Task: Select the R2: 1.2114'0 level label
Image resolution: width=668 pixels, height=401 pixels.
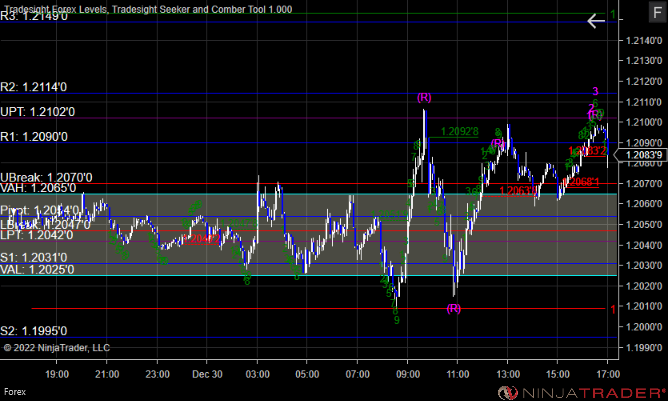Action: [x=34, y=87]
